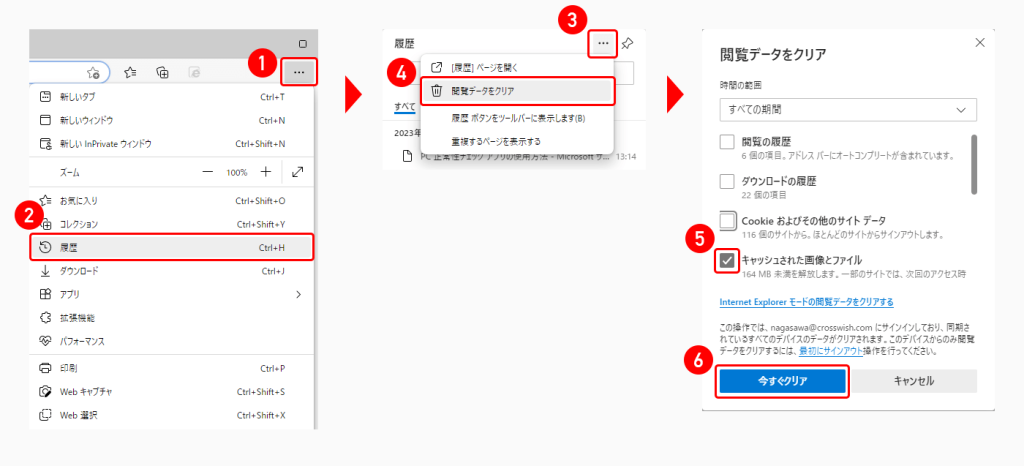The width and height of the screenshot is (1024, 466).
Task: Check the ダウンロードの履歴 checkbox
Action: [728, 181]
